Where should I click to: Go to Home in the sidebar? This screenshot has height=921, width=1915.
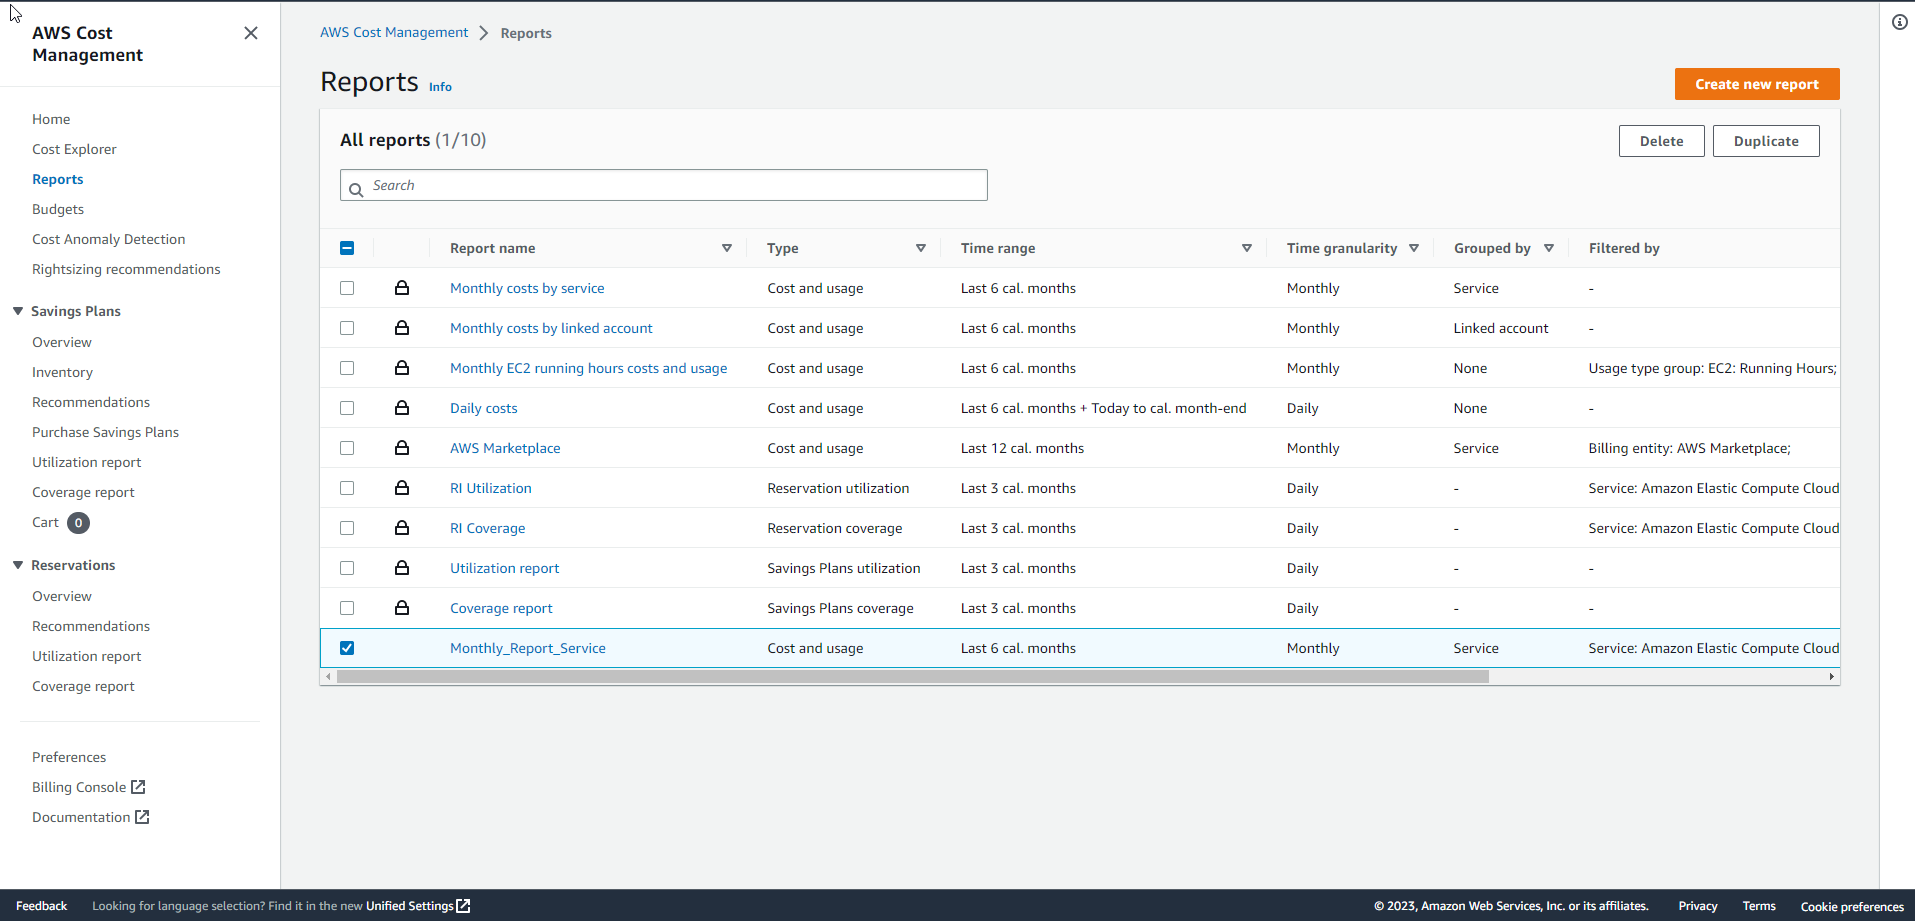pos(51,119)
